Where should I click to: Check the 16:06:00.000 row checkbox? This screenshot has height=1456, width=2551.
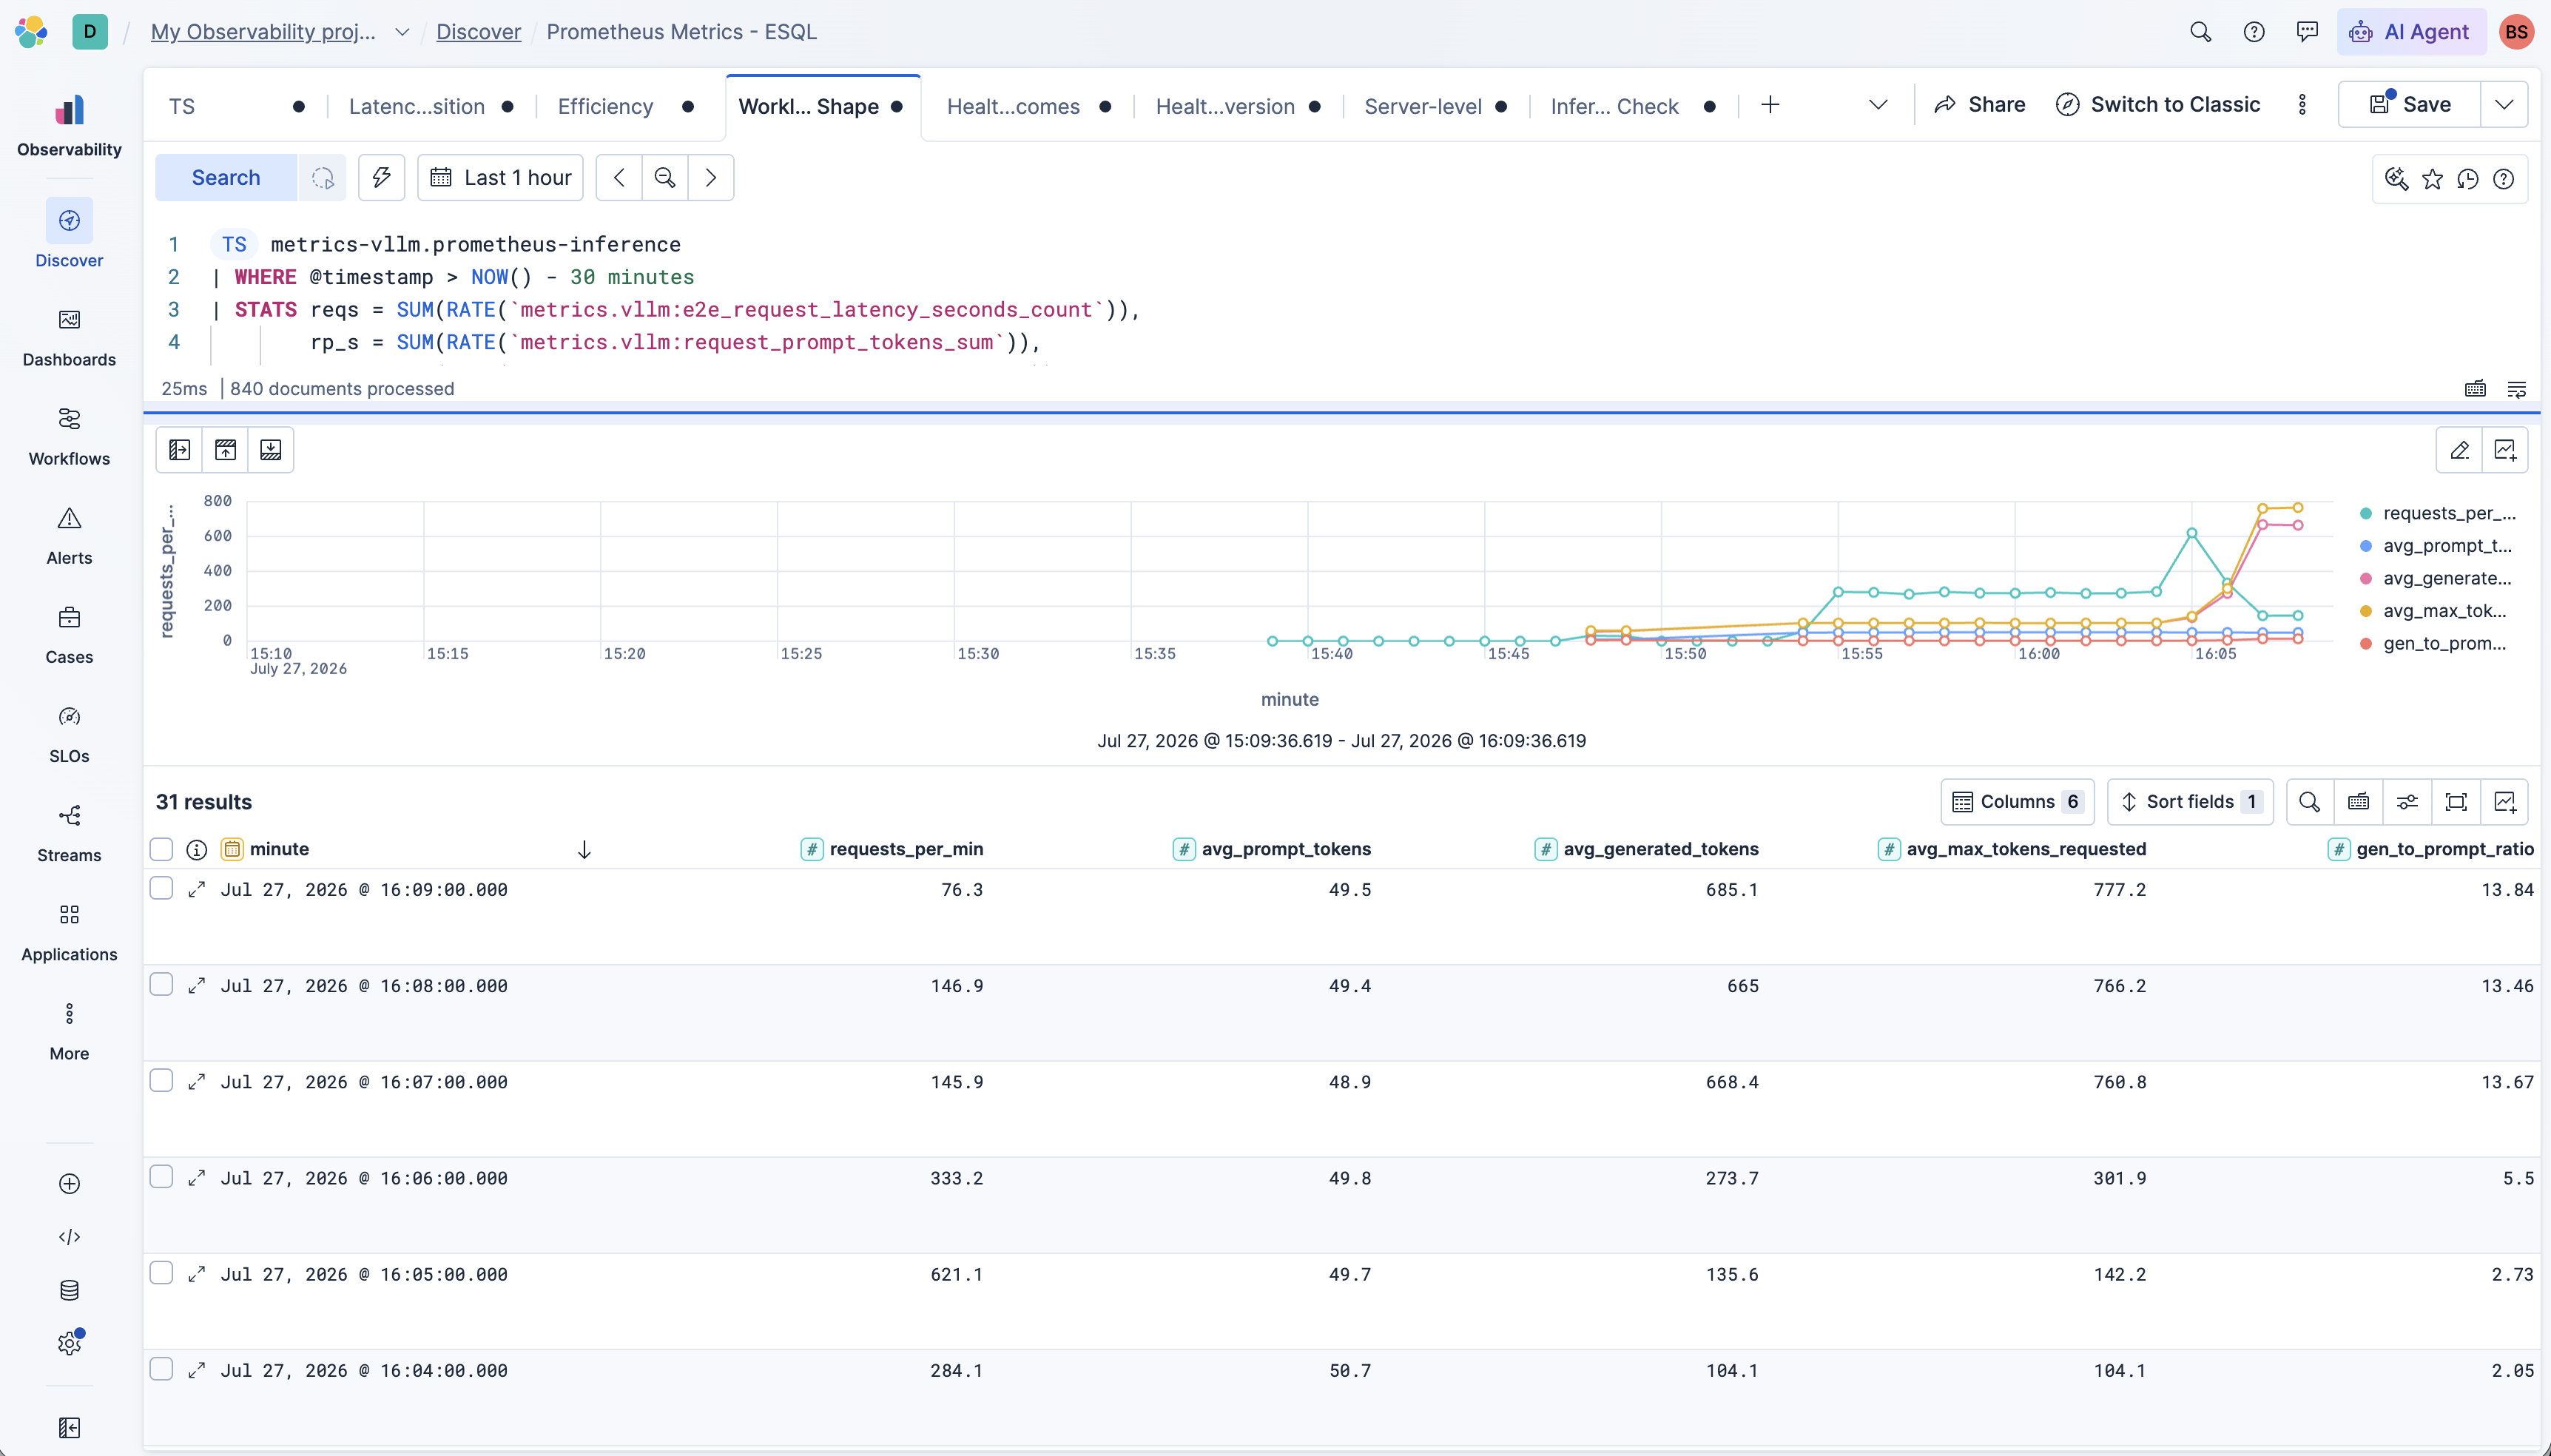coord(161,1176)
